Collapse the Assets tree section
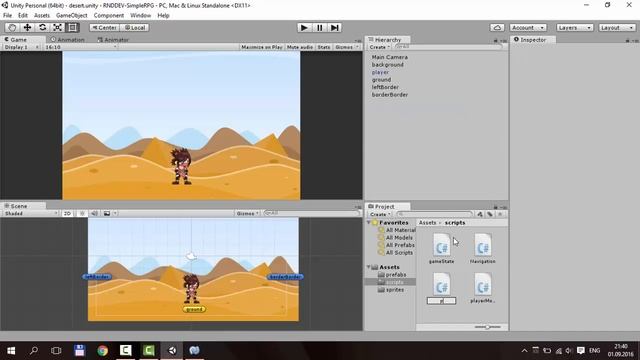The width and height of the screenshot is (640, 360). (x=369, y=267)
